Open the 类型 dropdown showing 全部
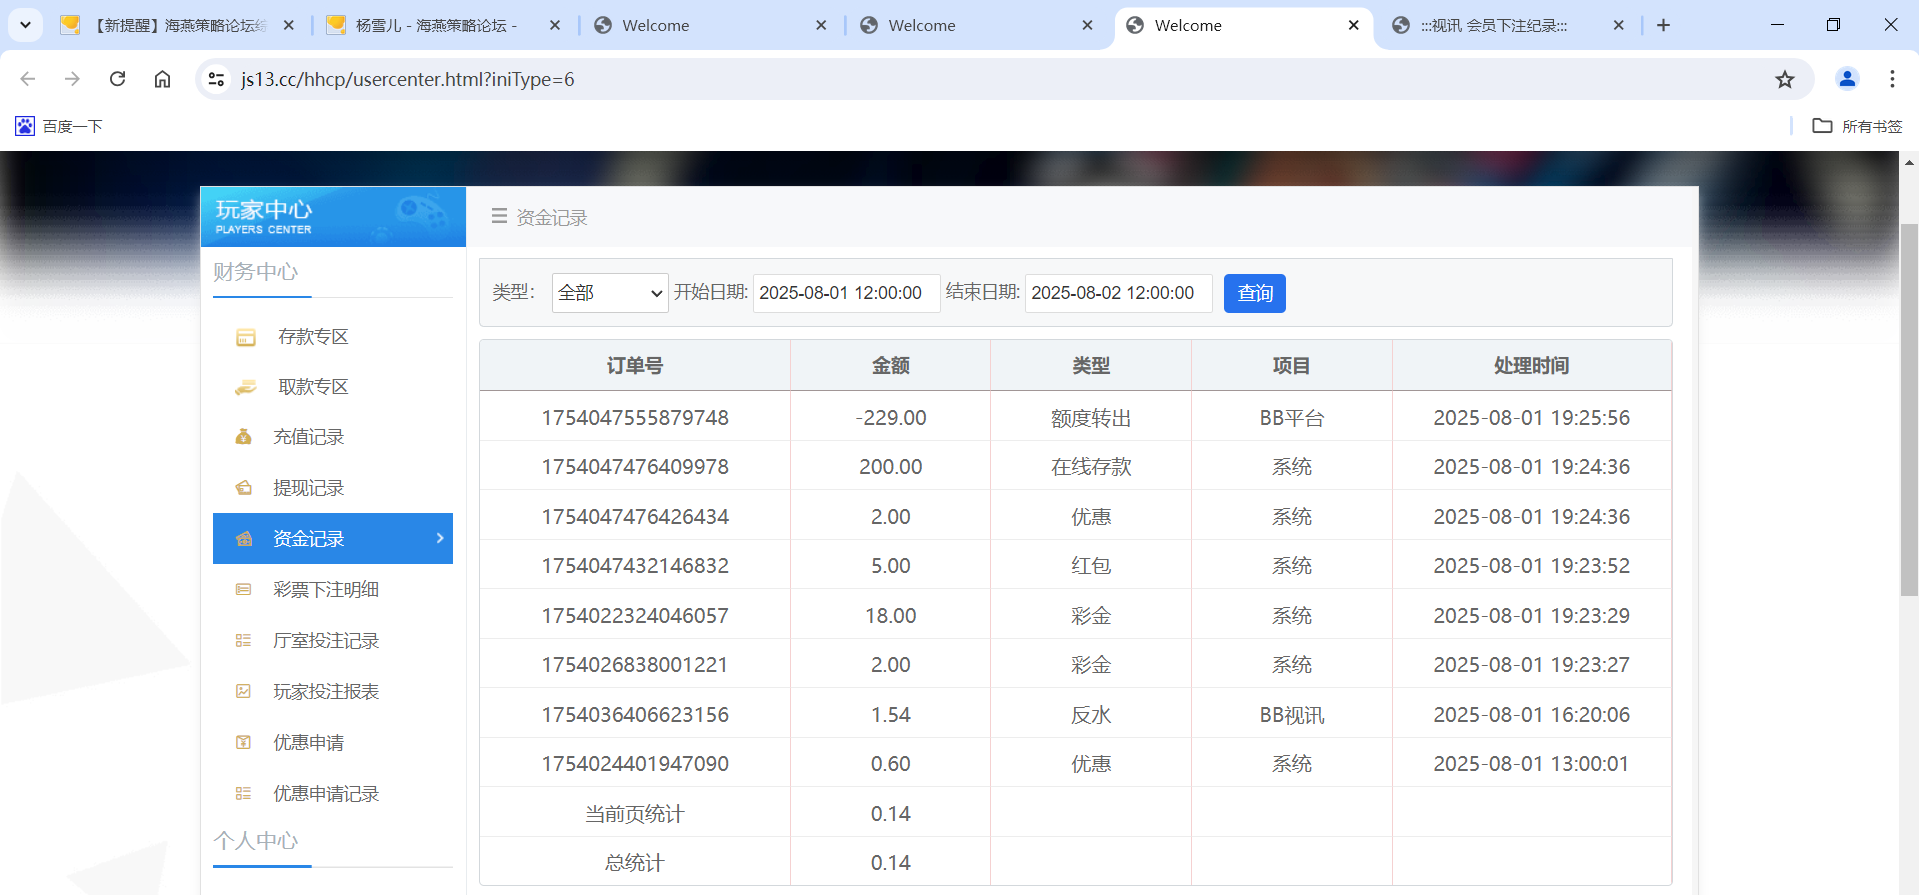 610,293
